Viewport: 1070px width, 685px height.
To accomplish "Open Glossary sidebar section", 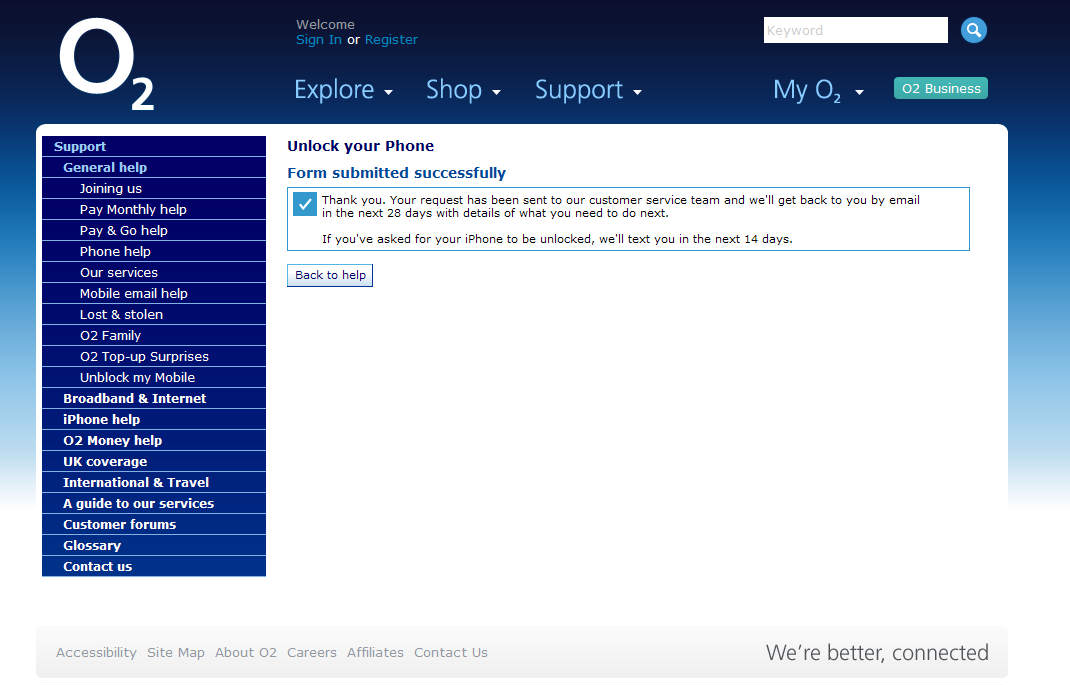I will coord(154,546).
